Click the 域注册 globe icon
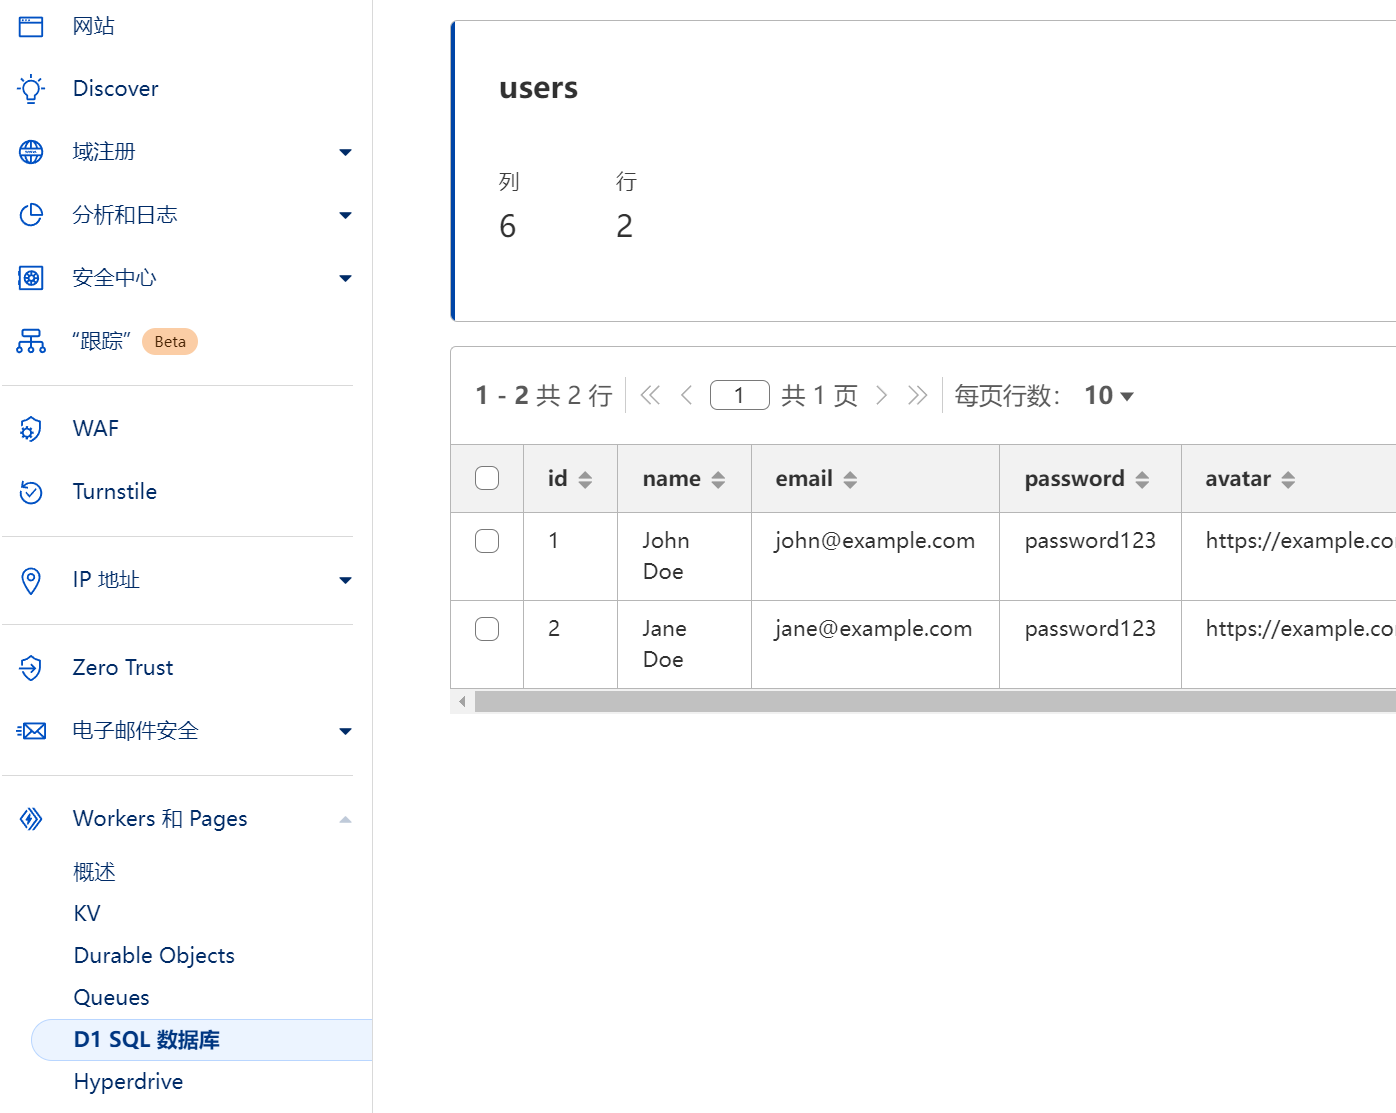 tap(31, 152)
